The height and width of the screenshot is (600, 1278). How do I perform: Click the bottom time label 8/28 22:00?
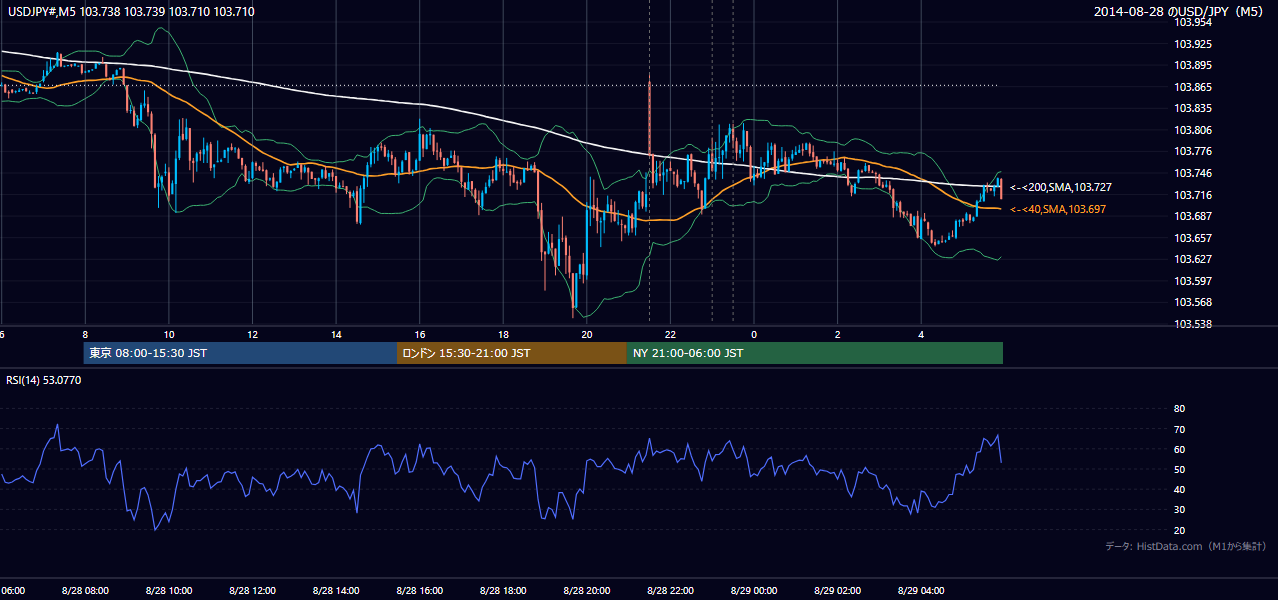pyautogui.click(x=670, y=590)
